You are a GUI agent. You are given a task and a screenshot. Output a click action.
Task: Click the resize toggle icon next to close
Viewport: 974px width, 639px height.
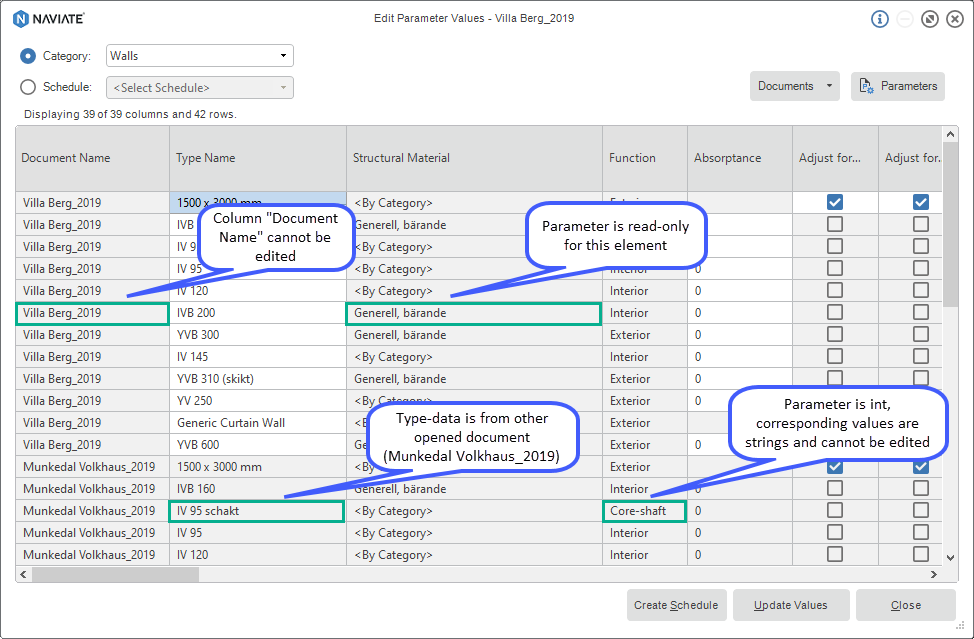pos(929,18)
